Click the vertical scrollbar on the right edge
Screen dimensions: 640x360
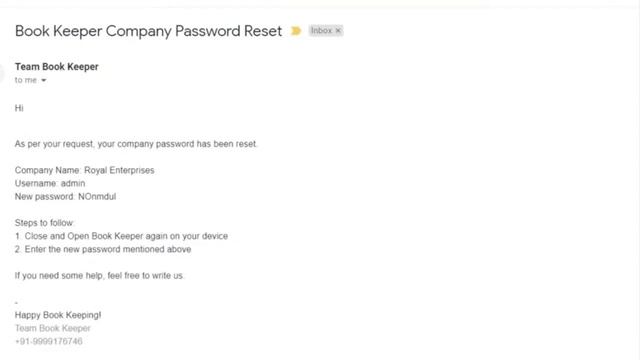pos(637,180)
